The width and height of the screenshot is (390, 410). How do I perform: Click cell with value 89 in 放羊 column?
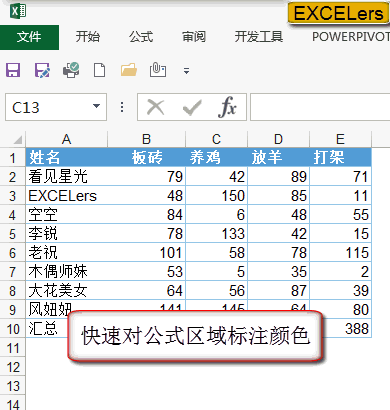pyautogui.click(x=279, y=176)
